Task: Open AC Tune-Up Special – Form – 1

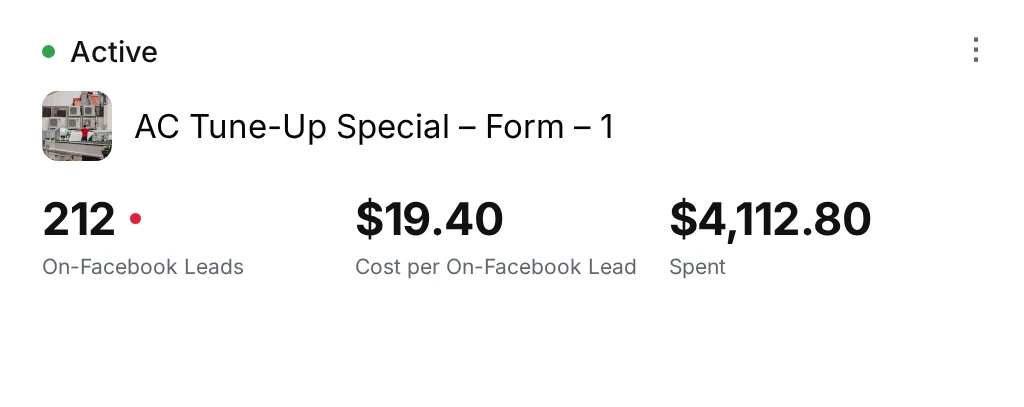Action: tap(374, 127)
